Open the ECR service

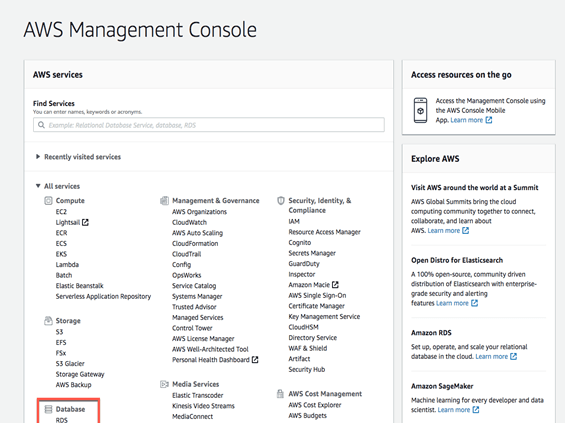pyautogui.click(x=61, y=233)
